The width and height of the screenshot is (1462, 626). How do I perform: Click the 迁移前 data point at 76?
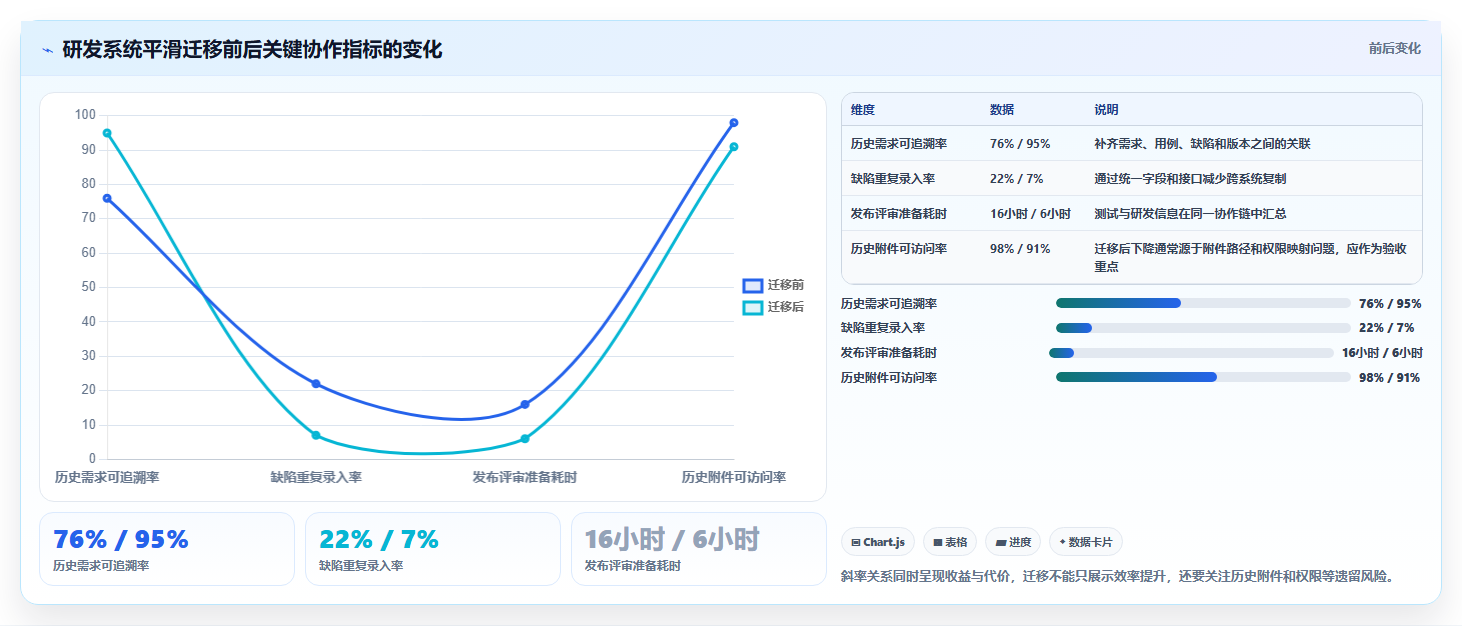pyautogui.click(x=107, y=198)
